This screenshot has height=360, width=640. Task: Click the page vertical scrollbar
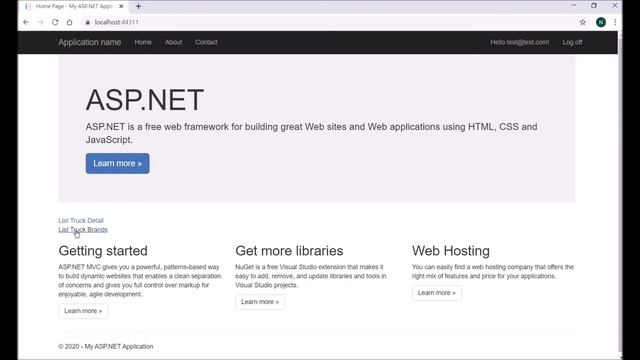[620, 195]
